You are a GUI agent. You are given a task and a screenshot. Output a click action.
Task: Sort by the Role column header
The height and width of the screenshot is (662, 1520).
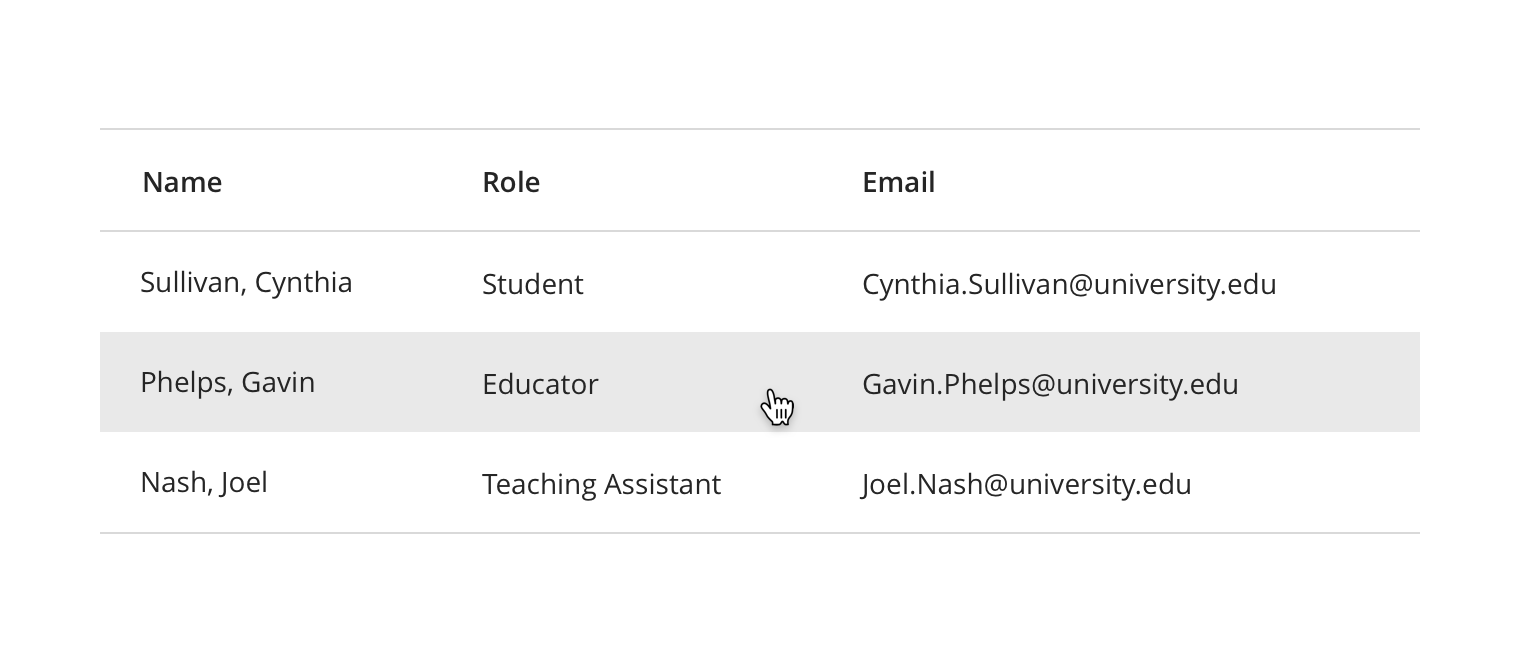(x=510, y=182)
